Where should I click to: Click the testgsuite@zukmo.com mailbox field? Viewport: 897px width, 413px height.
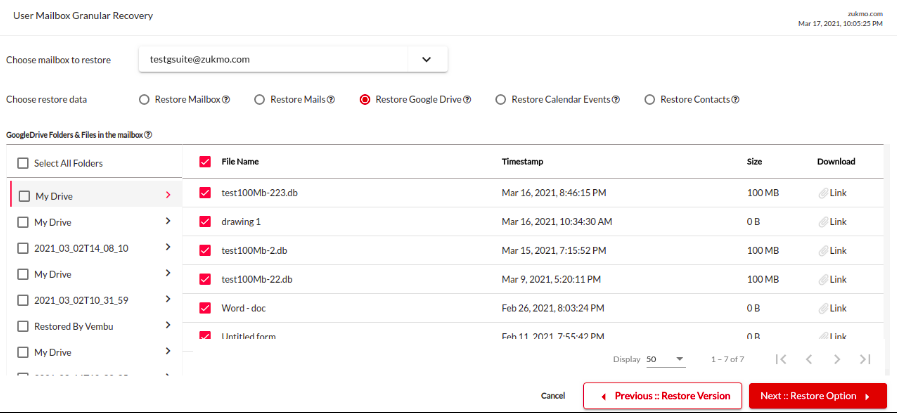pyautogui.click(x=293, y=59)
